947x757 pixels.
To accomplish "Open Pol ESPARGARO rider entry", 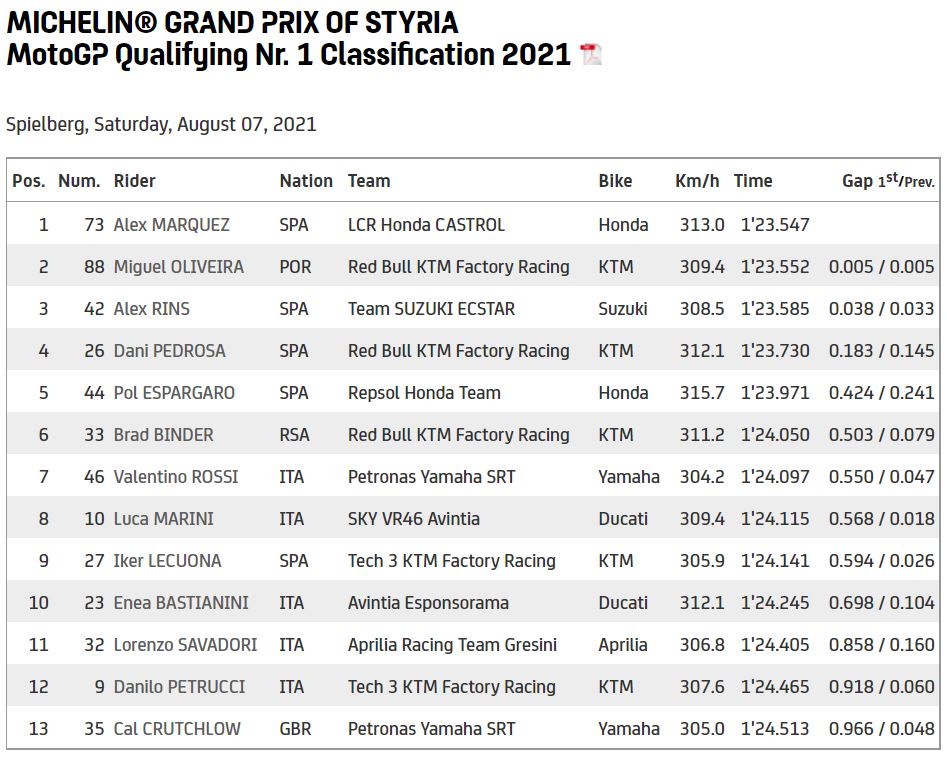I will 174,393.
